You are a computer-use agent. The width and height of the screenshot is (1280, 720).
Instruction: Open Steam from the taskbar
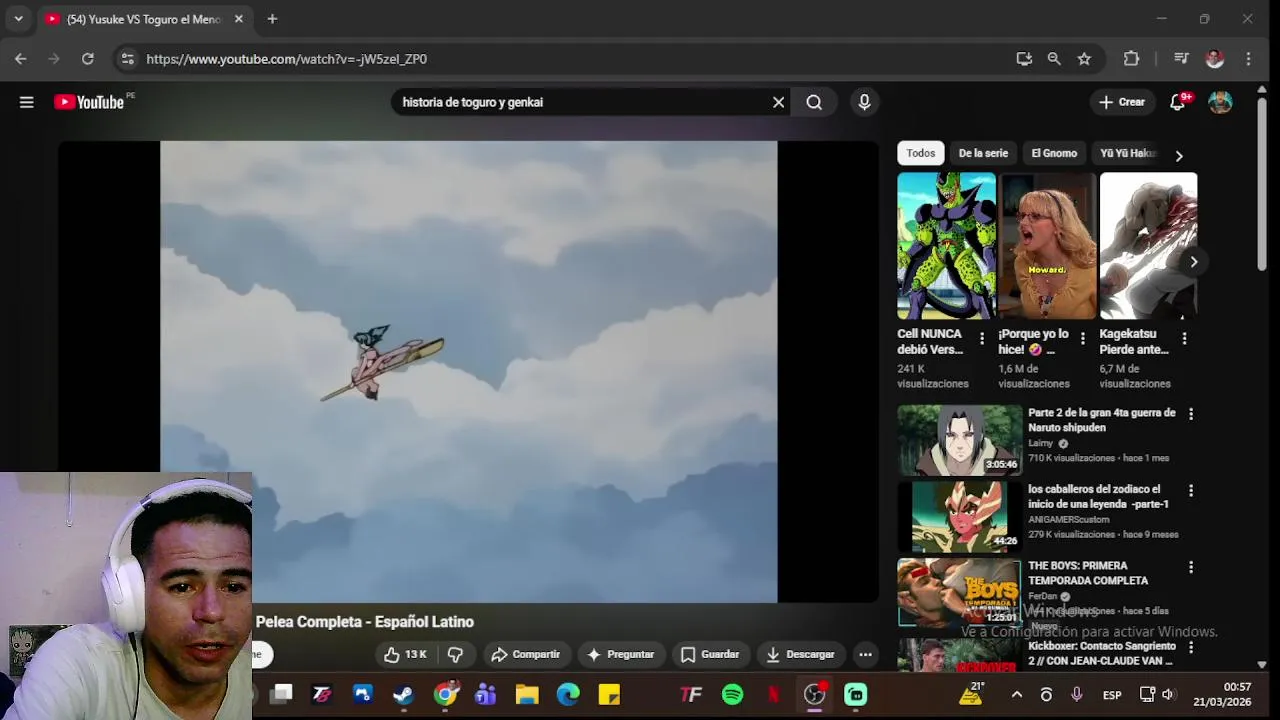click(403, 695)
